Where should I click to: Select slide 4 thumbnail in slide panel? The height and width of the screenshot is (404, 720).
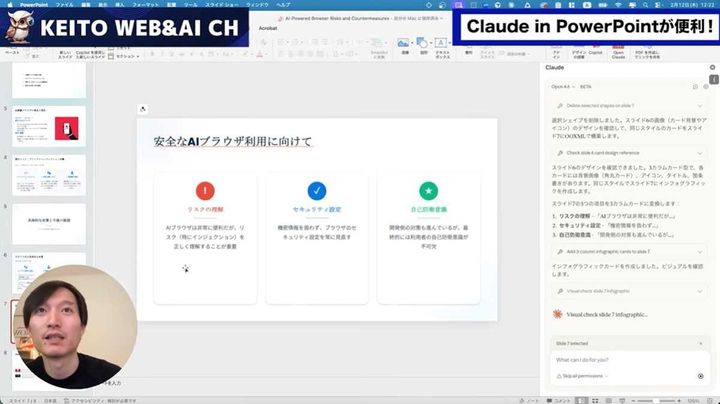point(49,175)
